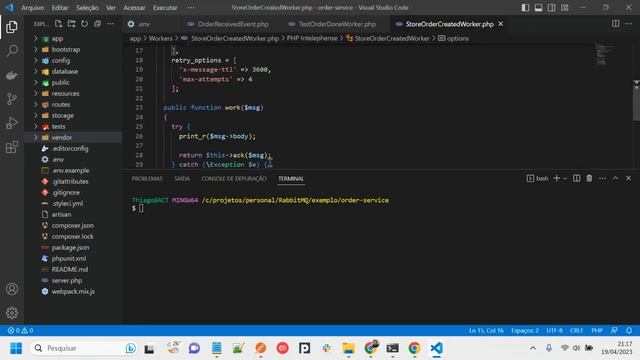Screen dimensions: 640x360
Task: Open the Editar menu
Action: point(60,8)
